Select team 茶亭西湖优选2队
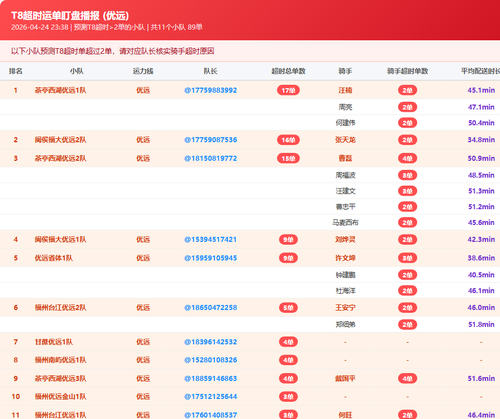The height and width of the screenshot is (419, 500). coord(60,158)
